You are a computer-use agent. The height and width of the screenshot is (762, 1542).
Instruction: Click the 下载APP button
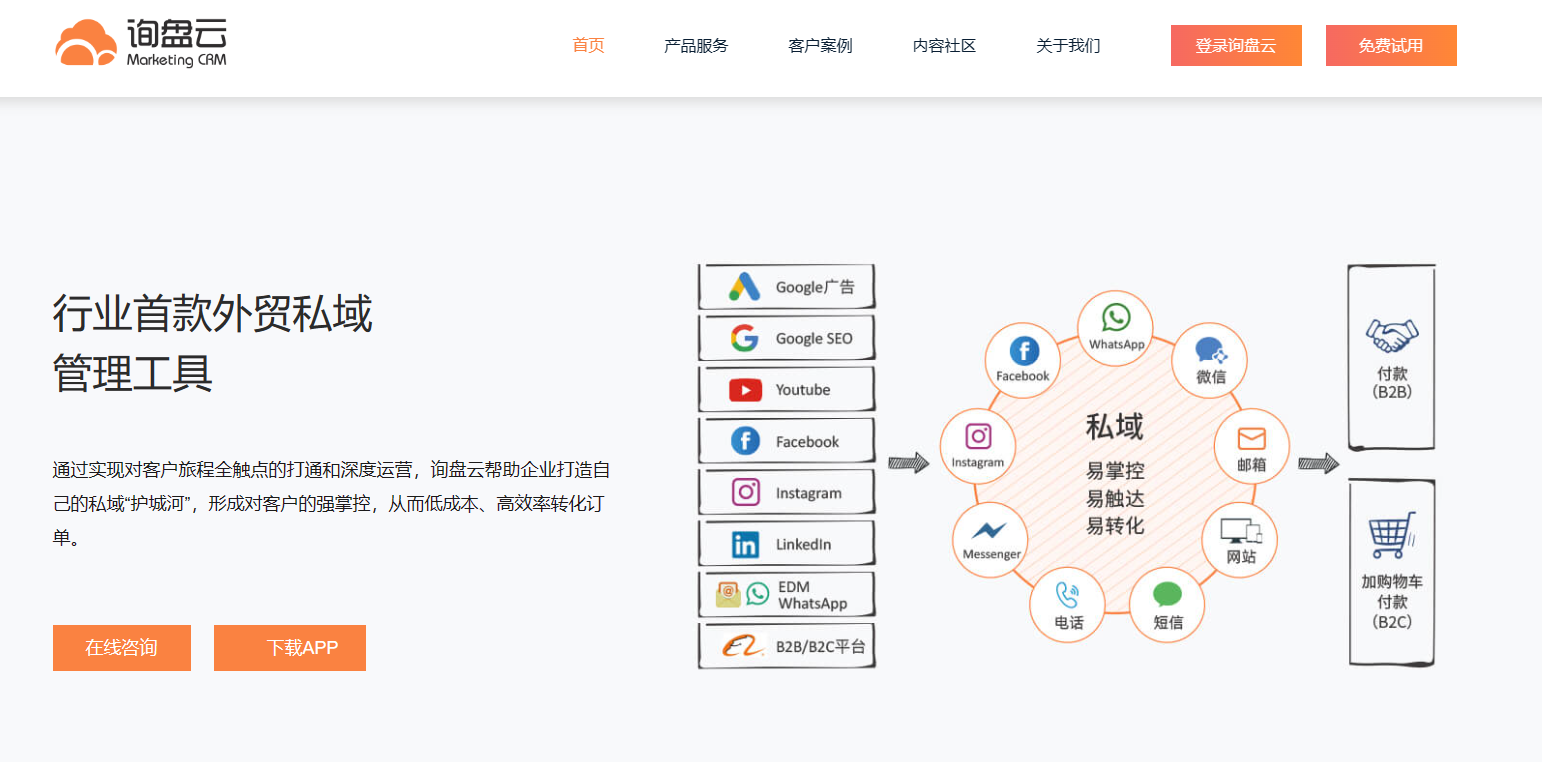[x=290, y=648]
